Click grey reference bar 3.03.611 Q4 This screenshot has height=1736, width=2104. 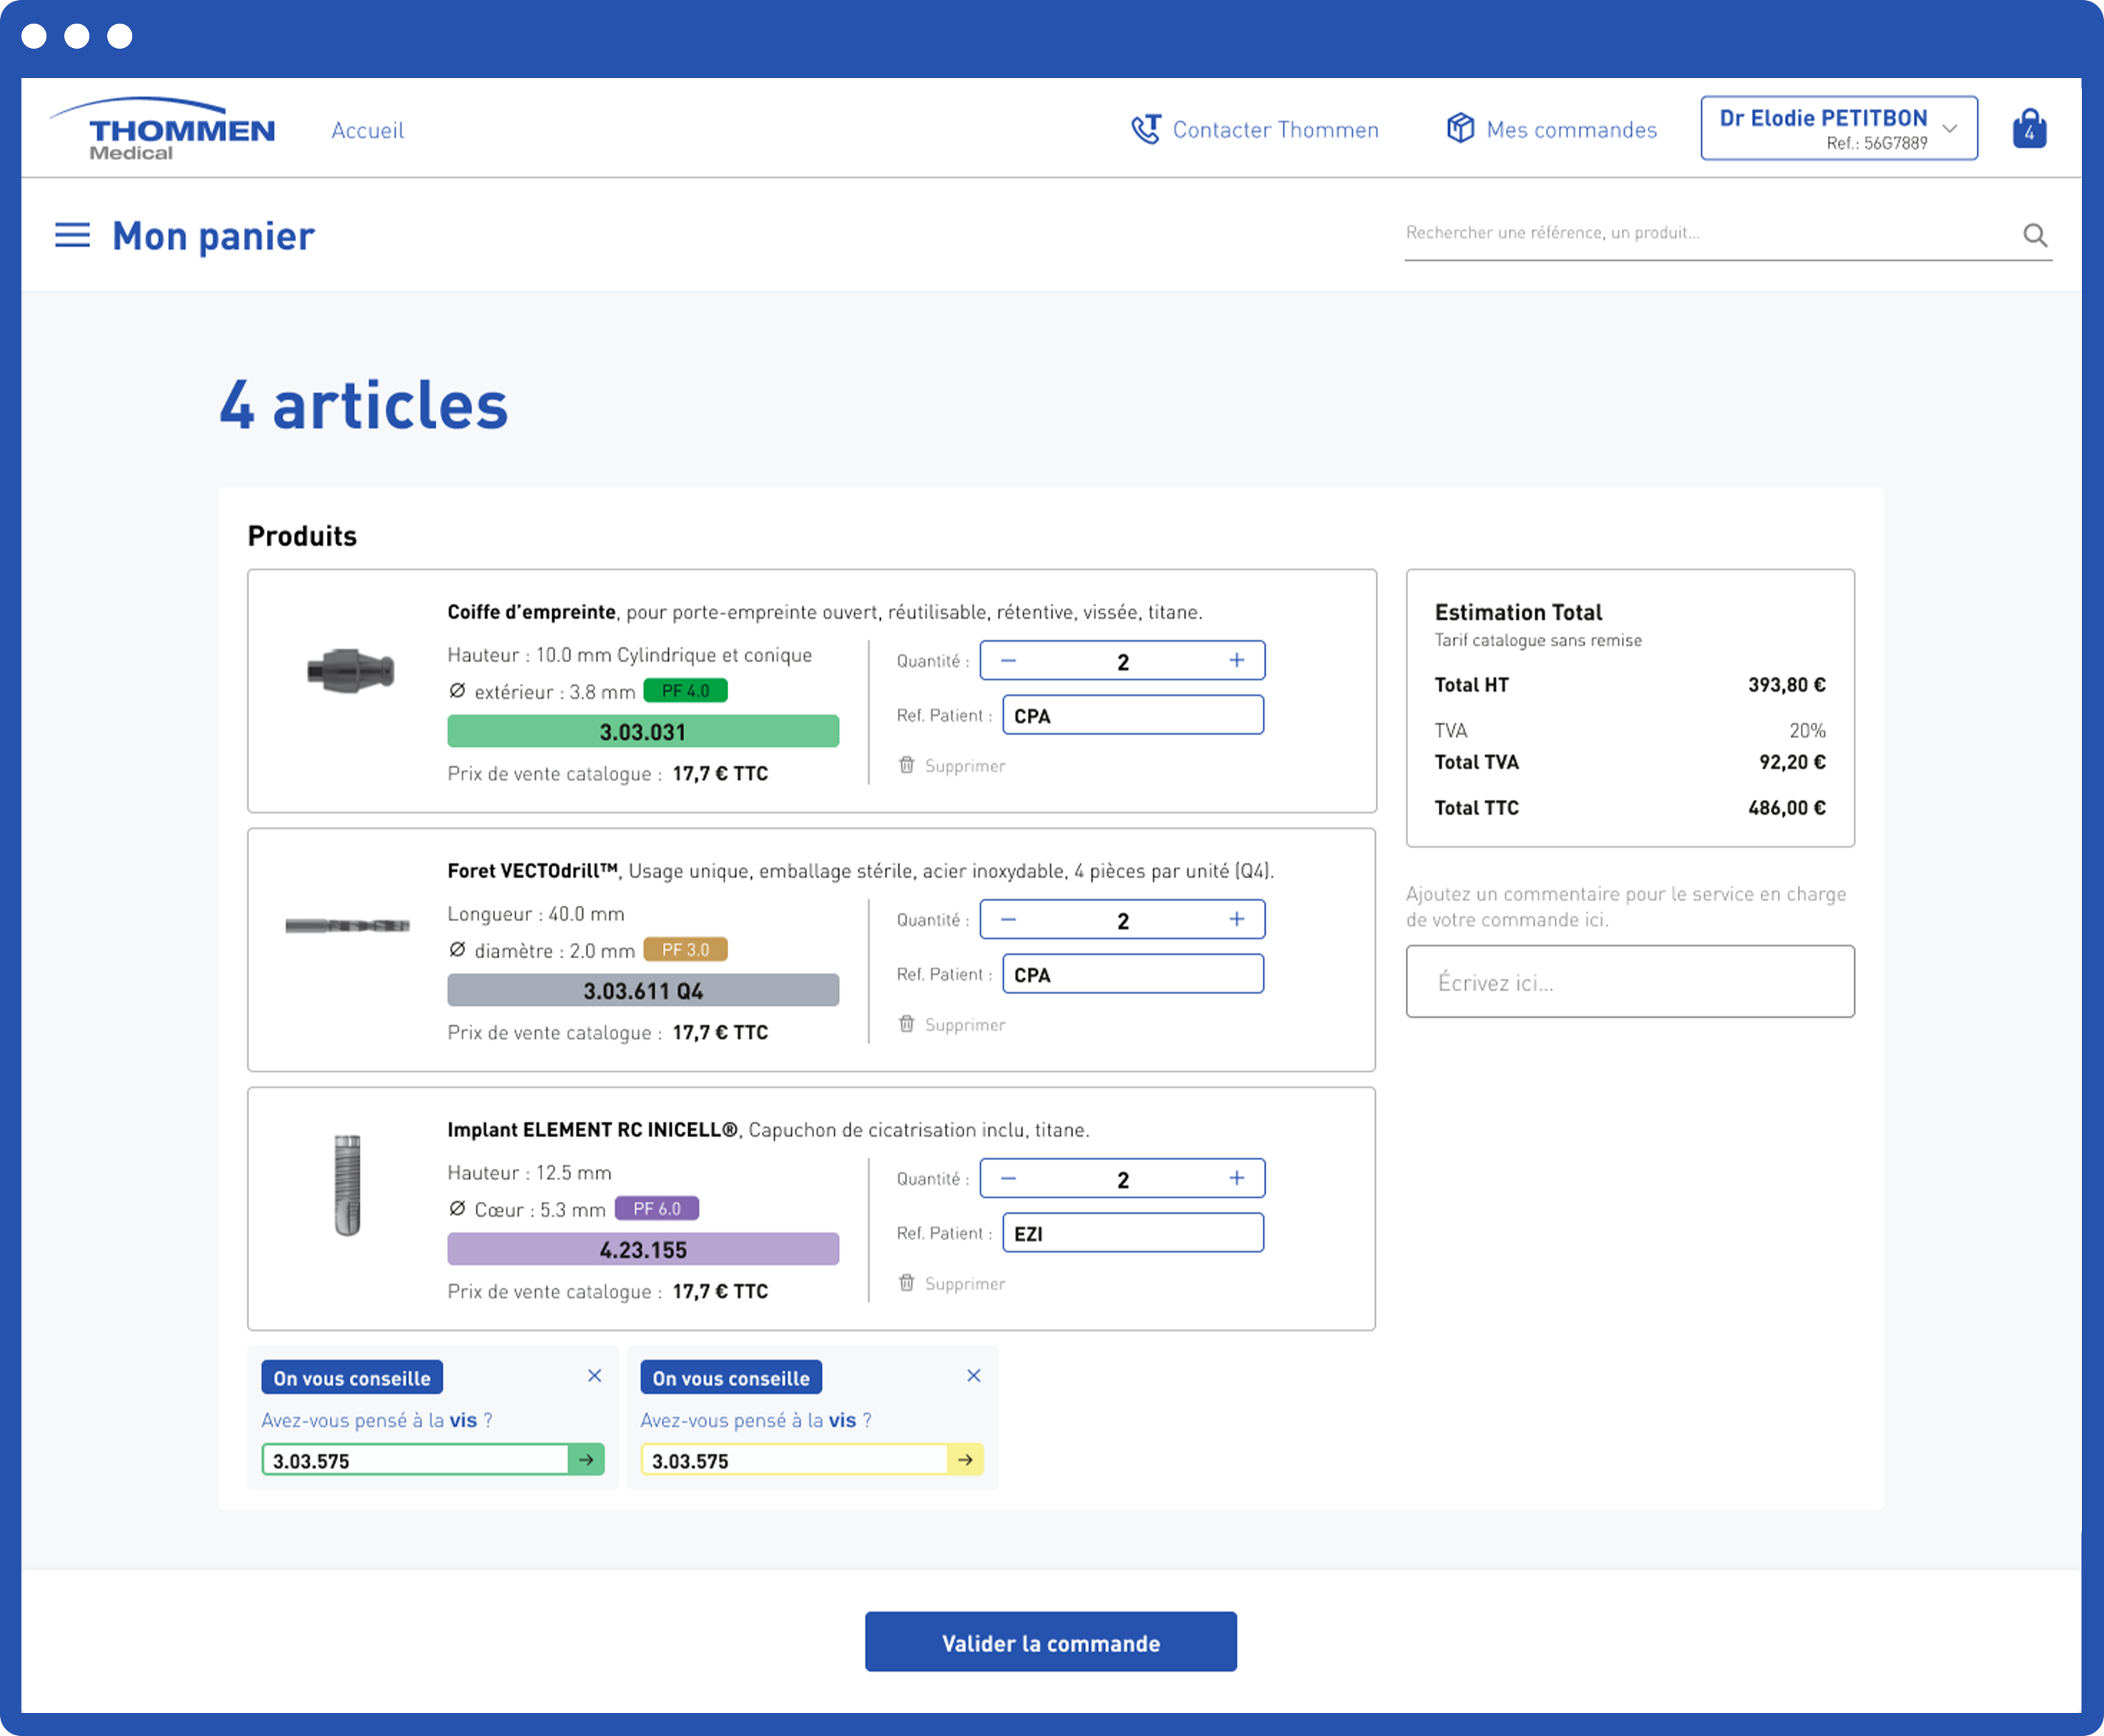[643, 991]
